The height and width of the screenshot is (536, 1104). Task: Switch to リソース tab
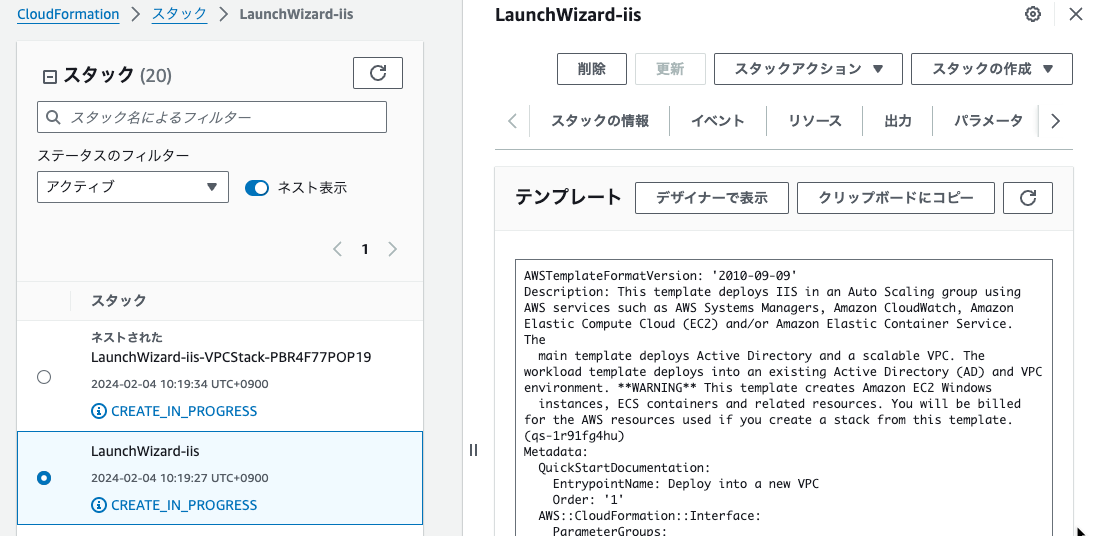pos(815,121)
